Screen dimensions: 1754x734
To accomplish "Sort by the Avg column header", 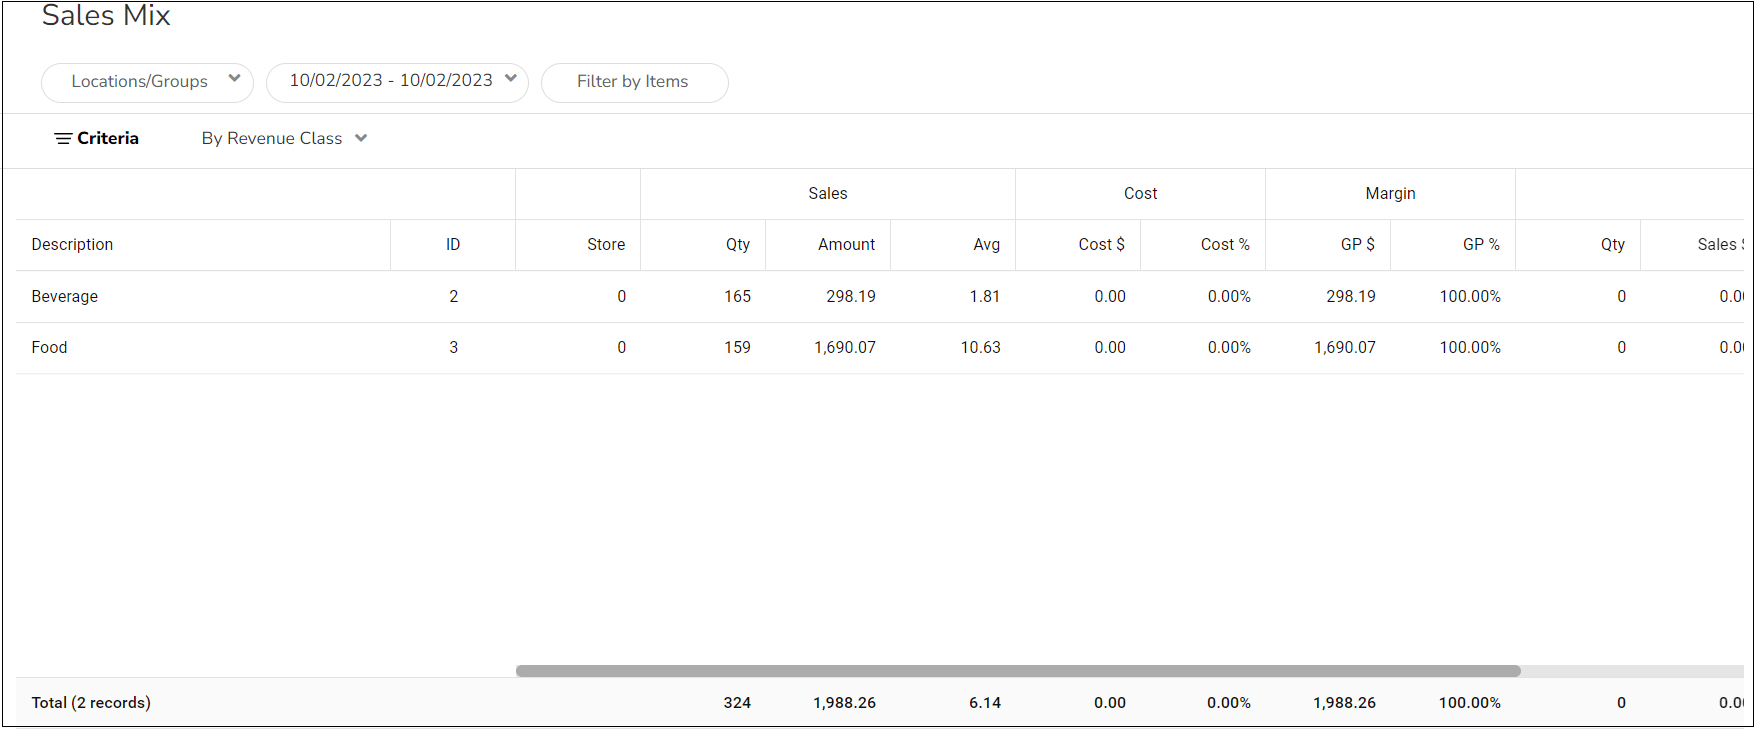I will click(986, 245).
